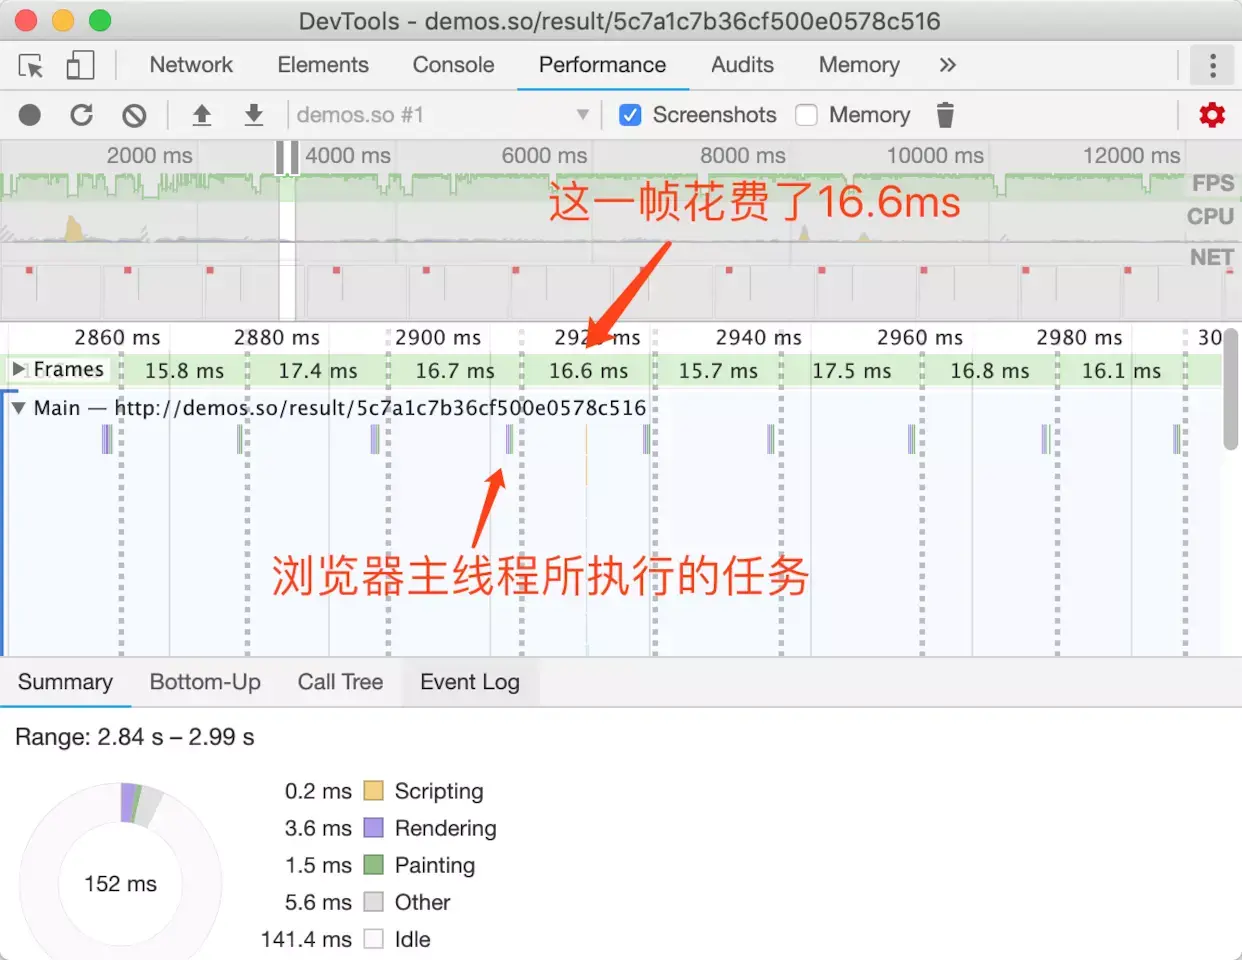Toggle the device toolbar icon
The width and height of the screenshot is (1242, 960).
(x=80, y=66)
